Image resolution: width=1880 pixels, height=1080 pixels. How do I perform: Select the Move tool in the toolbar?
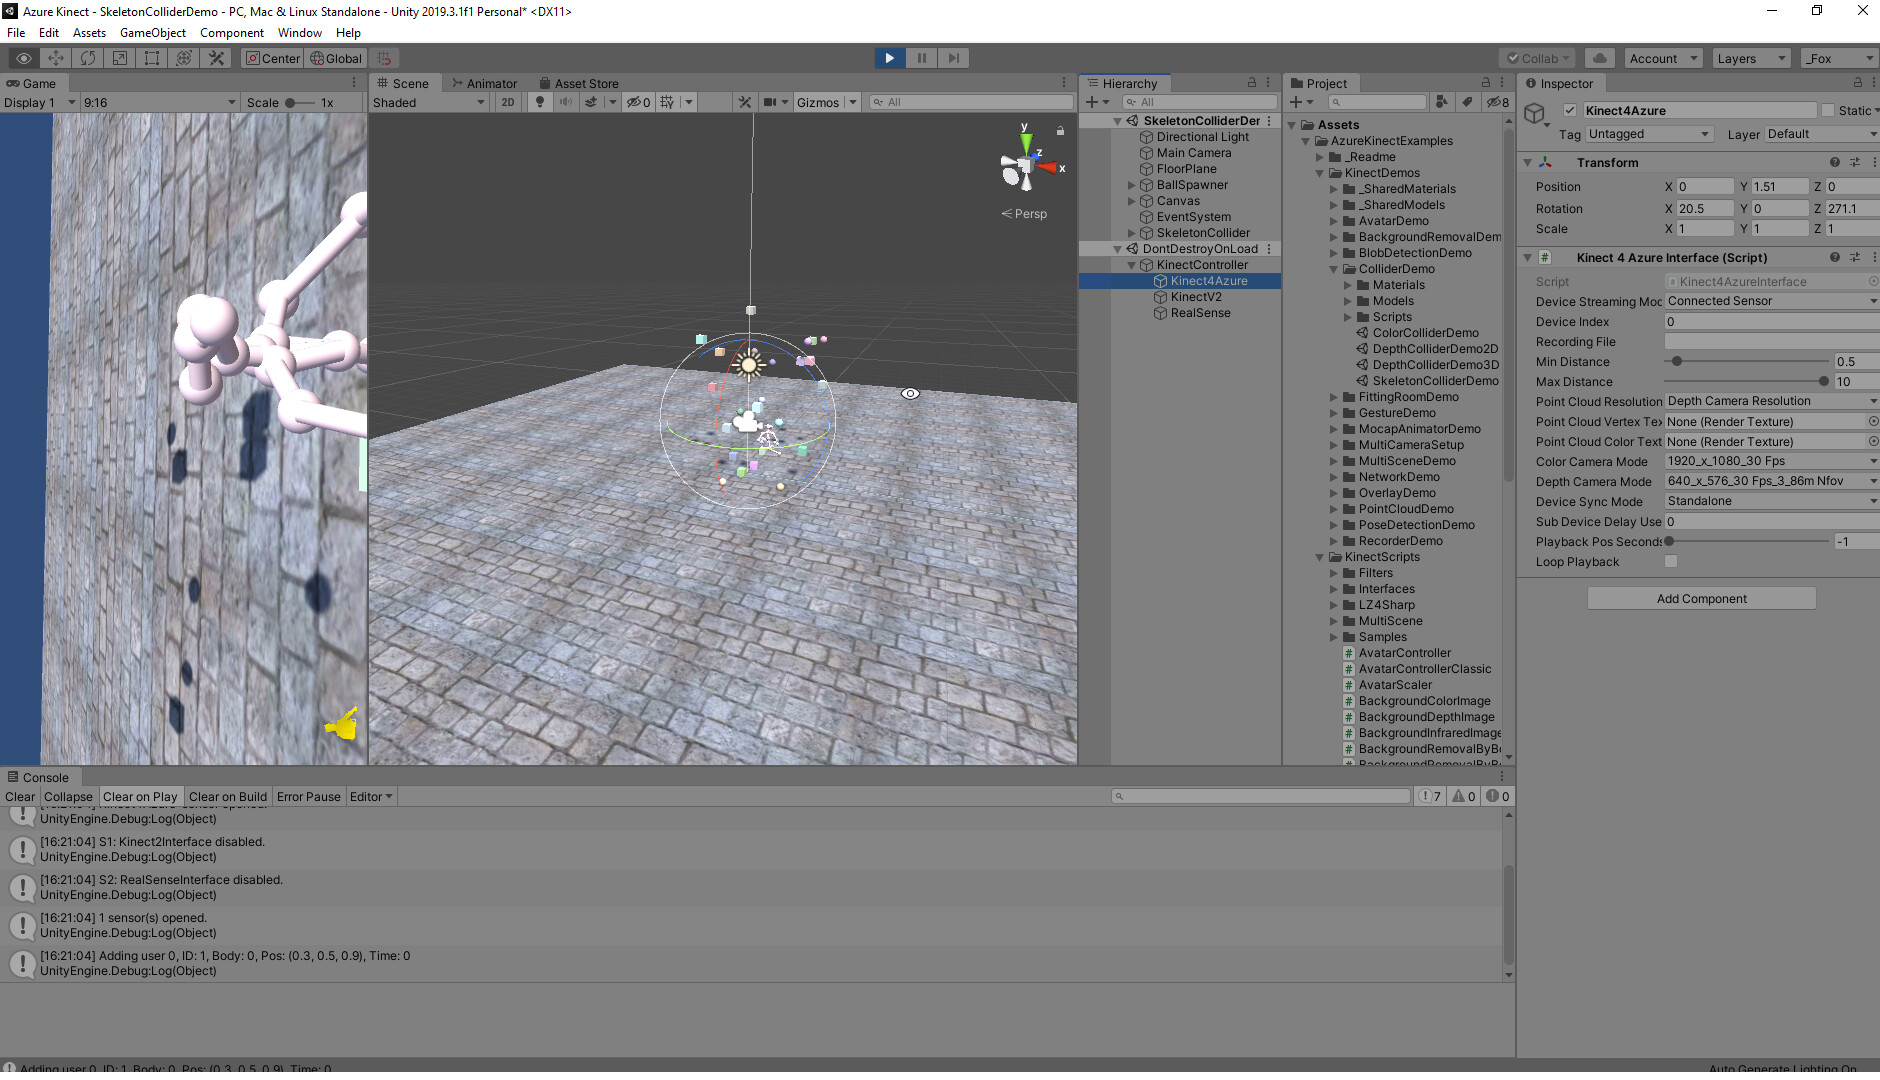(x=54, y=58)
